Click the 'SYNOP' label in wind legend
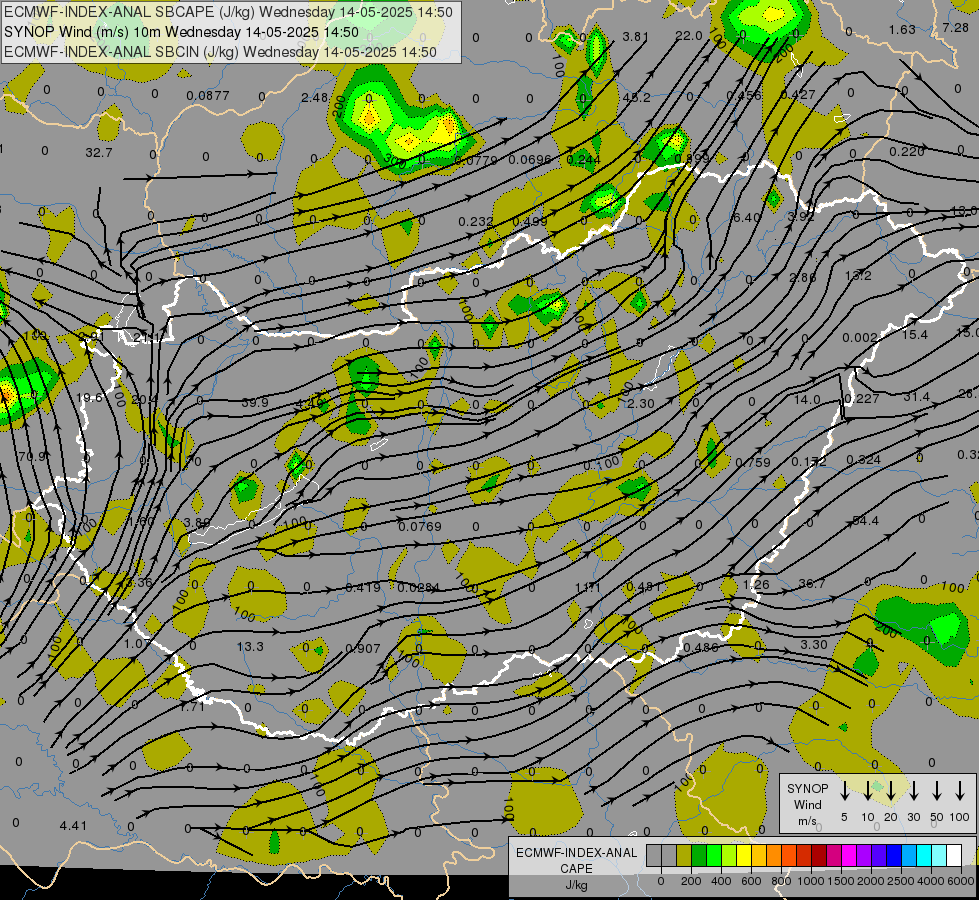The image size is (979, 900). 807,788
